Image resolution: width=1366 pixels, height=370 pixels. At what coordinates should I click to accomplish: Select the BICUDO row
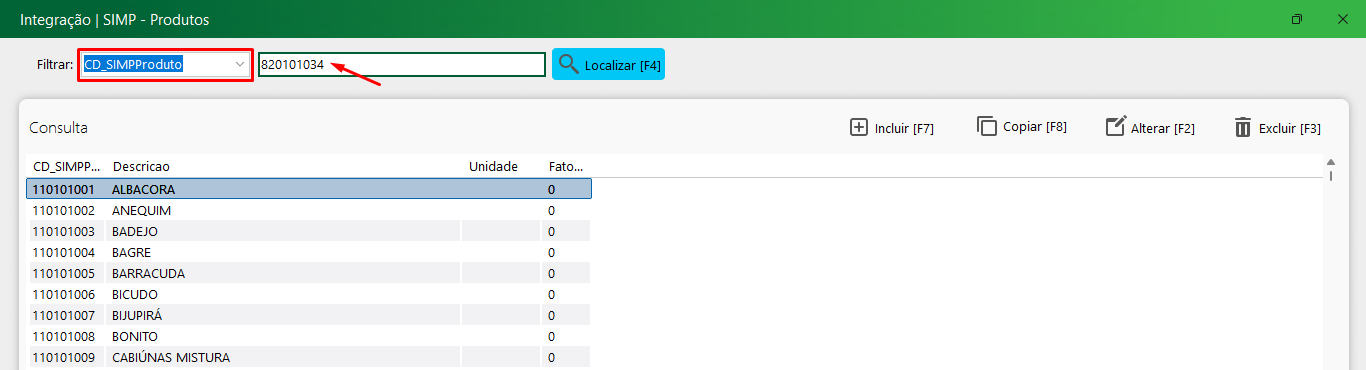(309, 294)
